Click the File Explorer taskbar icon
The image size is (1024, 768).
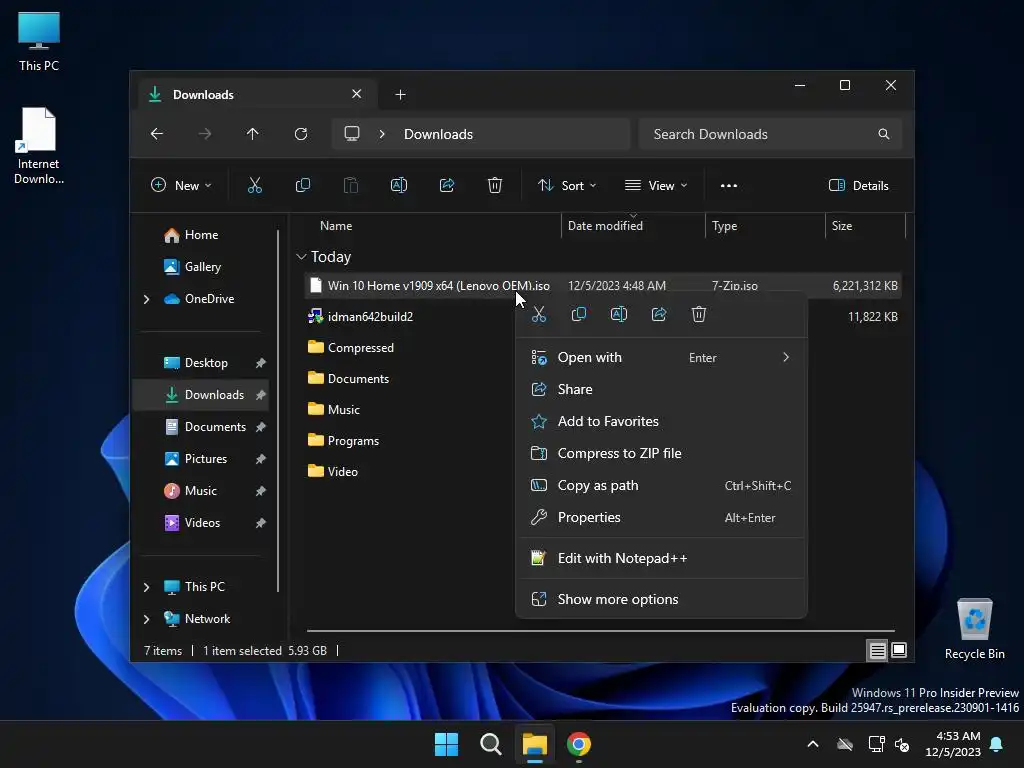coord(534,744)
